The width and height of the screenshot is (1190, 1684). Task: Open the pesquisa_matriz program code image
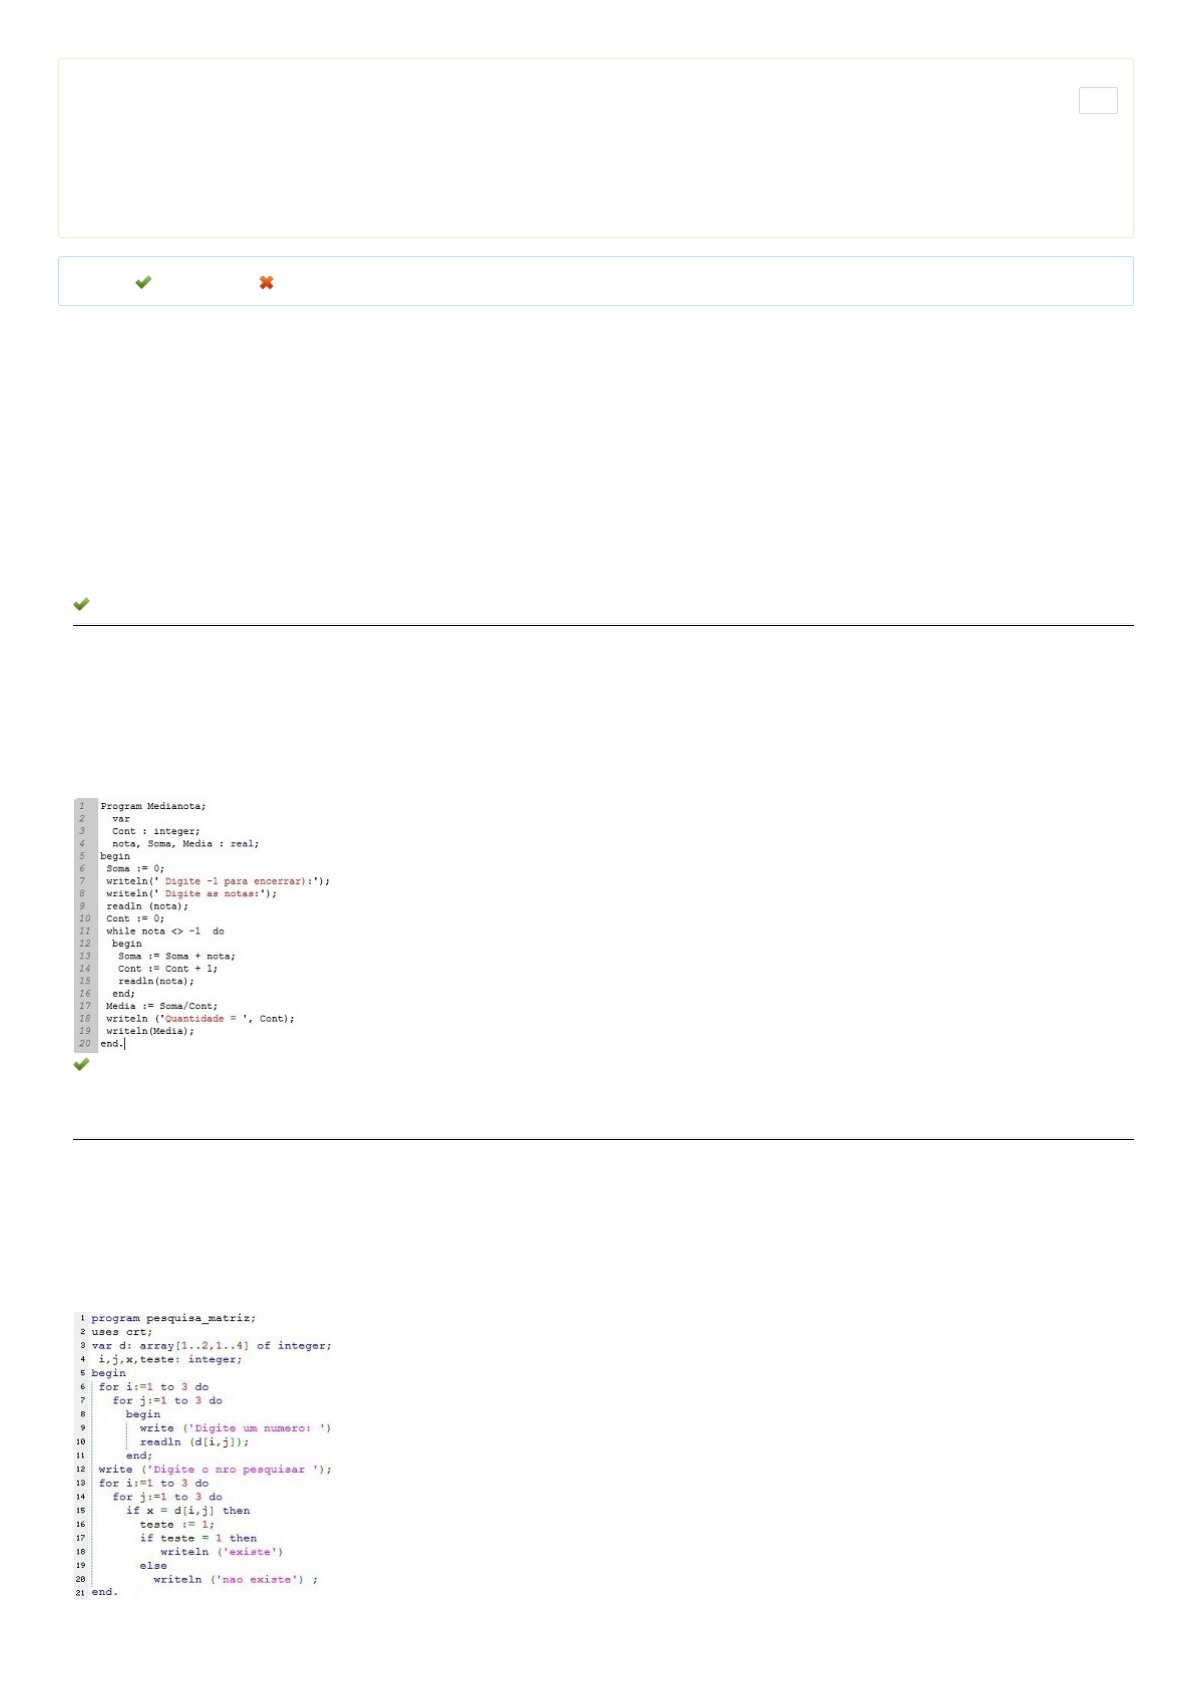[203, 1455]
